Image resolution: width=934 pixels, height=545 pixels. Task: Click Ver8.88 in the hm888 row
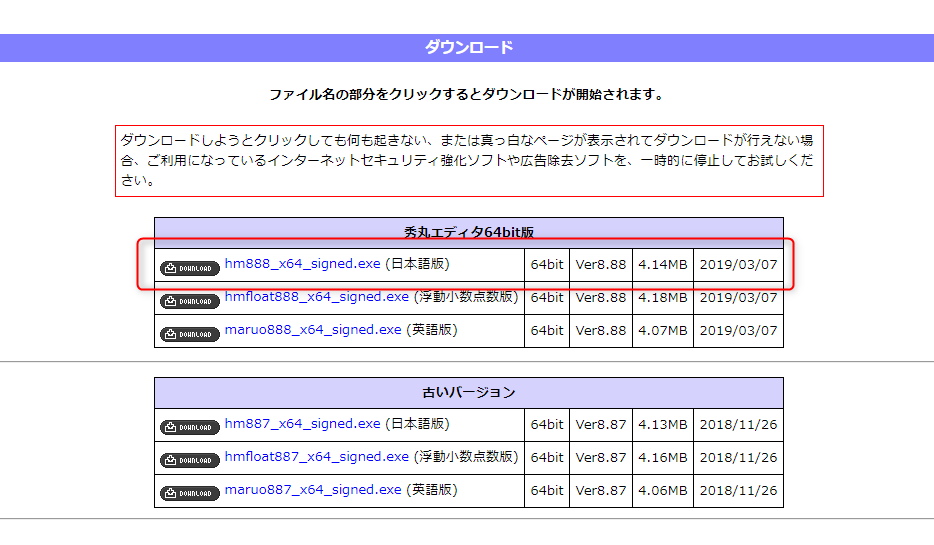tap(600, 264)
